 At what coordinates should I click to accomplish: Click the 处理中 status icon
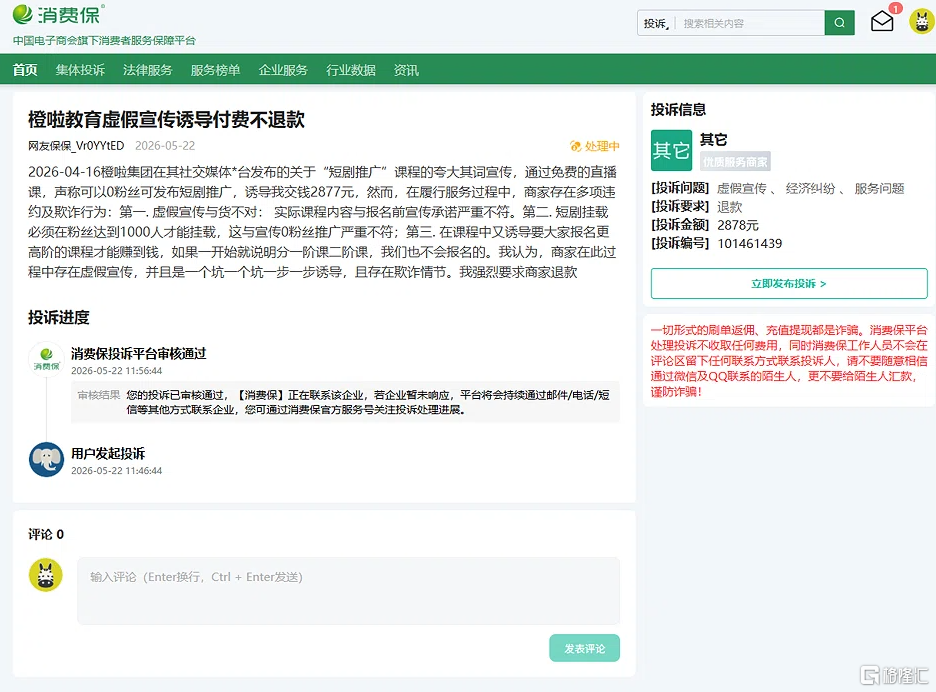[575, 146]
